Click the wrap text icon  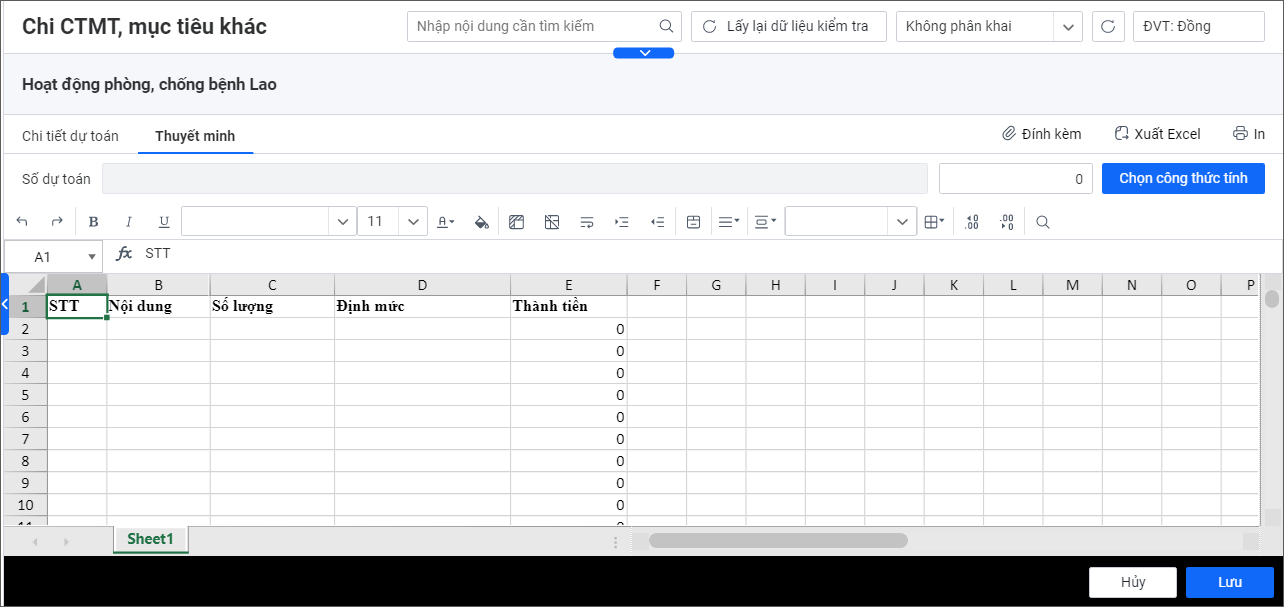click(x=587, y=222)
